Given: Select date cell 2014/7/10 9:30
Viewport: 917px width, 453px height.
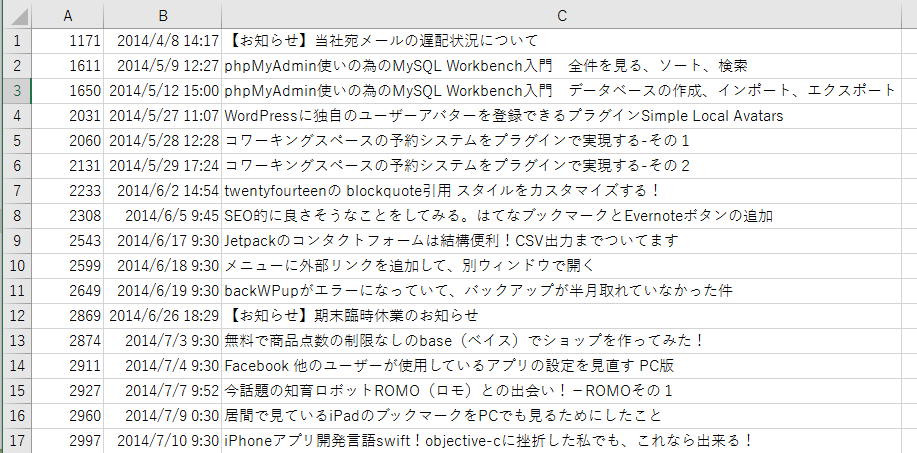Looking at the screenshot, I should (163, 441).
